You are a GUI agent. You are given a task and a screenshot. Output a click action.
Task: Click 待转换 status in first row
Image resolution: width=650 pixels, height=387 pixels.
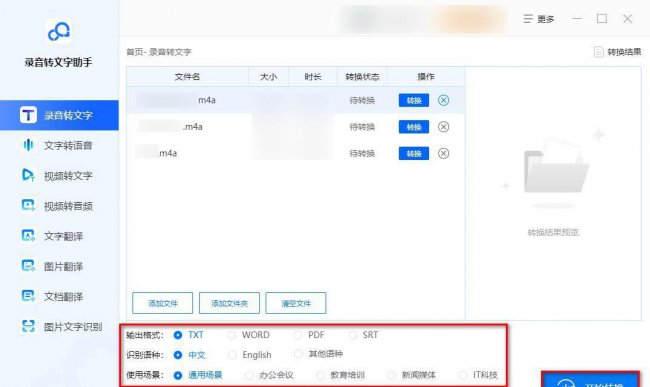pyautogui.click(x=362, y=100)
